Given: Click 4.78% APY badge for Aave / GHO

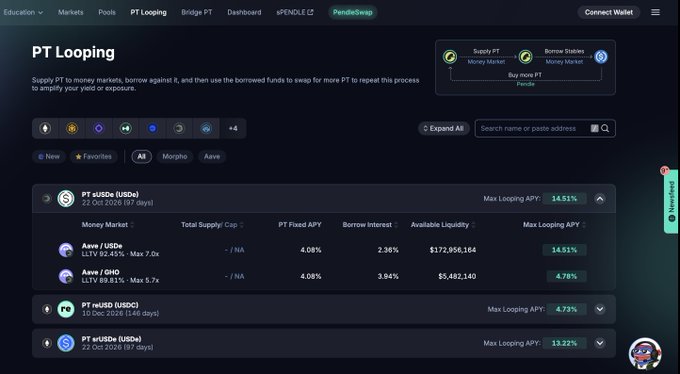Looking at the screenshot, I should coord(566,276).
